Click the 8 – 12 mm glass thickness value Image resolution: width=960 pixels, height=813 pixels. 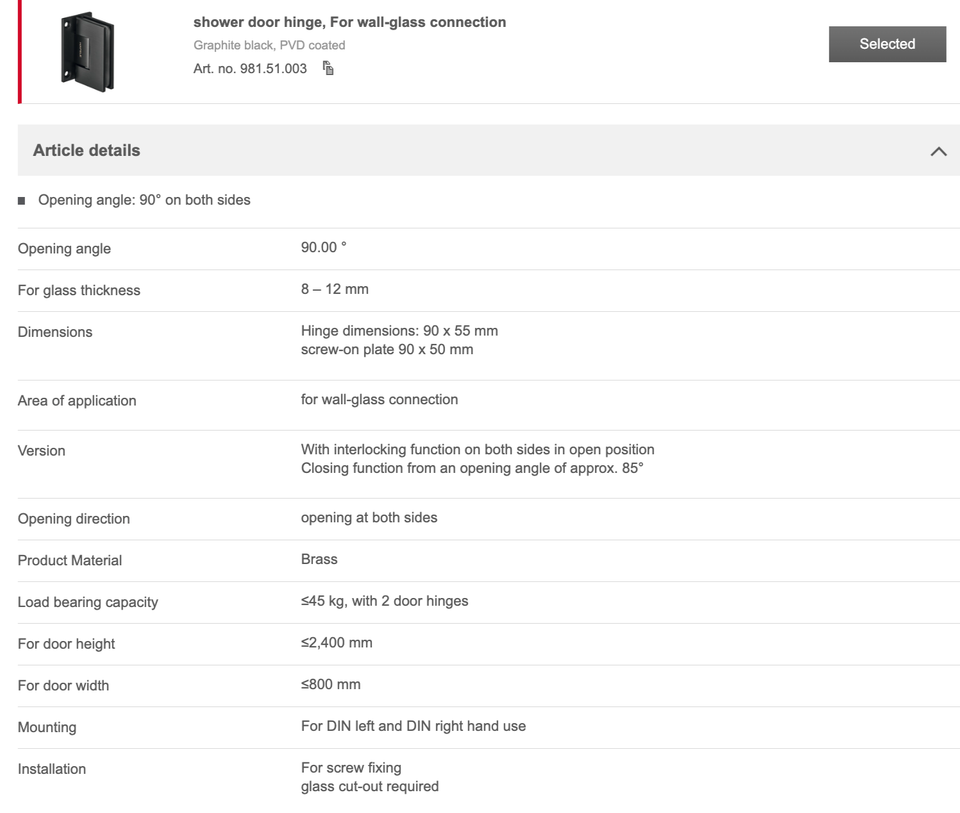[334, 289]
